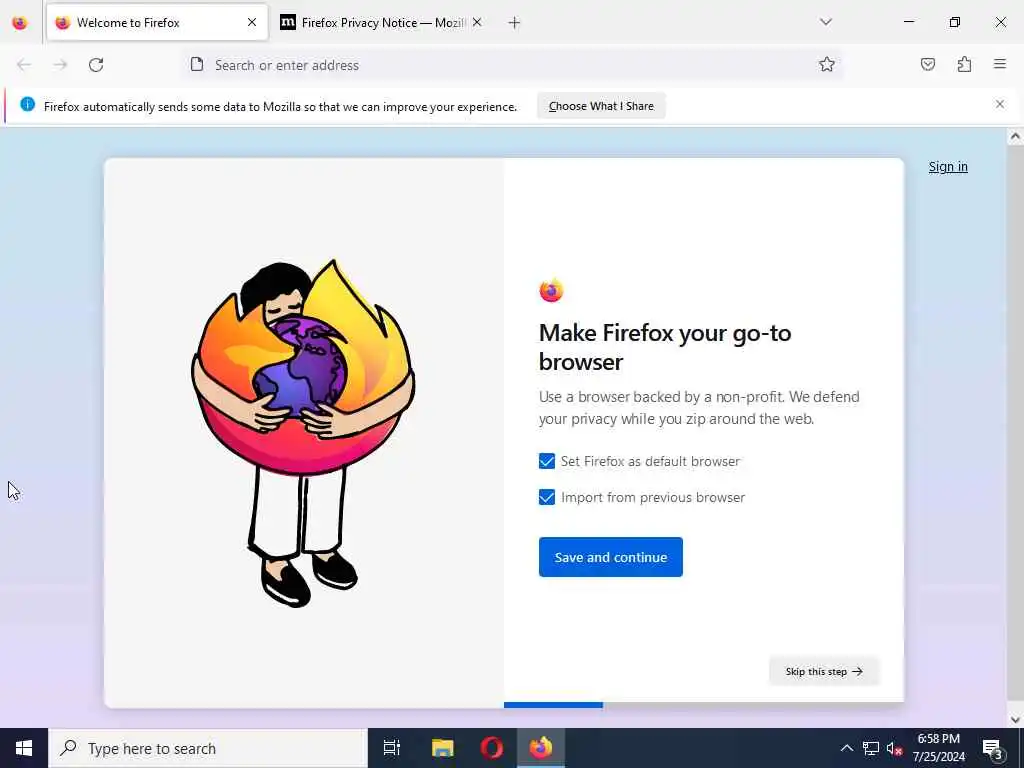The width and height of the screenshot is (1024, 768).
Task: Close the Welcome to Firefox tab
Action: [252, 23]
